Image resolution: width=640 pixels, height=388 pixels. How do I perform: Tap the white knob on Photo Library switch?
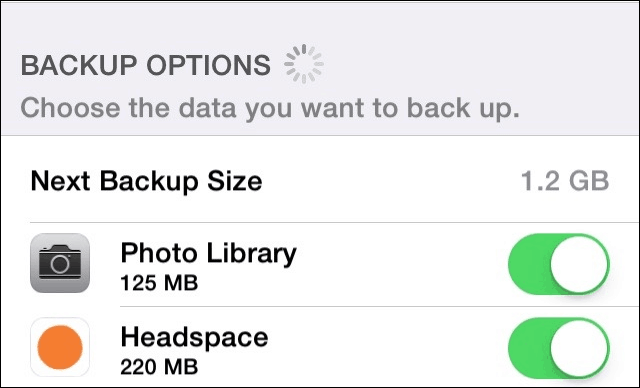(x=579, y=264)
